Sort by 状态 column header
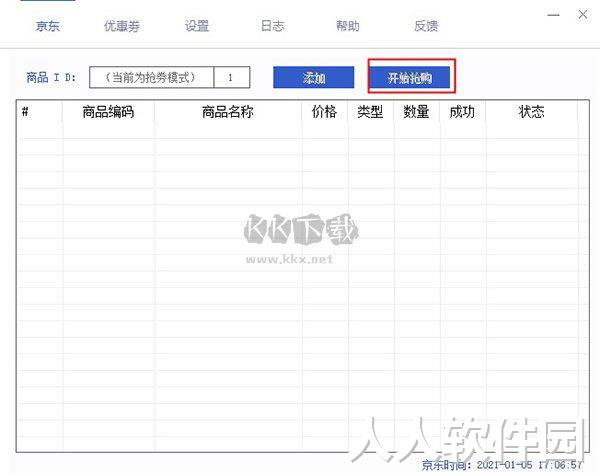This screenshot has height=473, width=600. pyautogui.click(x=532, y=112)
